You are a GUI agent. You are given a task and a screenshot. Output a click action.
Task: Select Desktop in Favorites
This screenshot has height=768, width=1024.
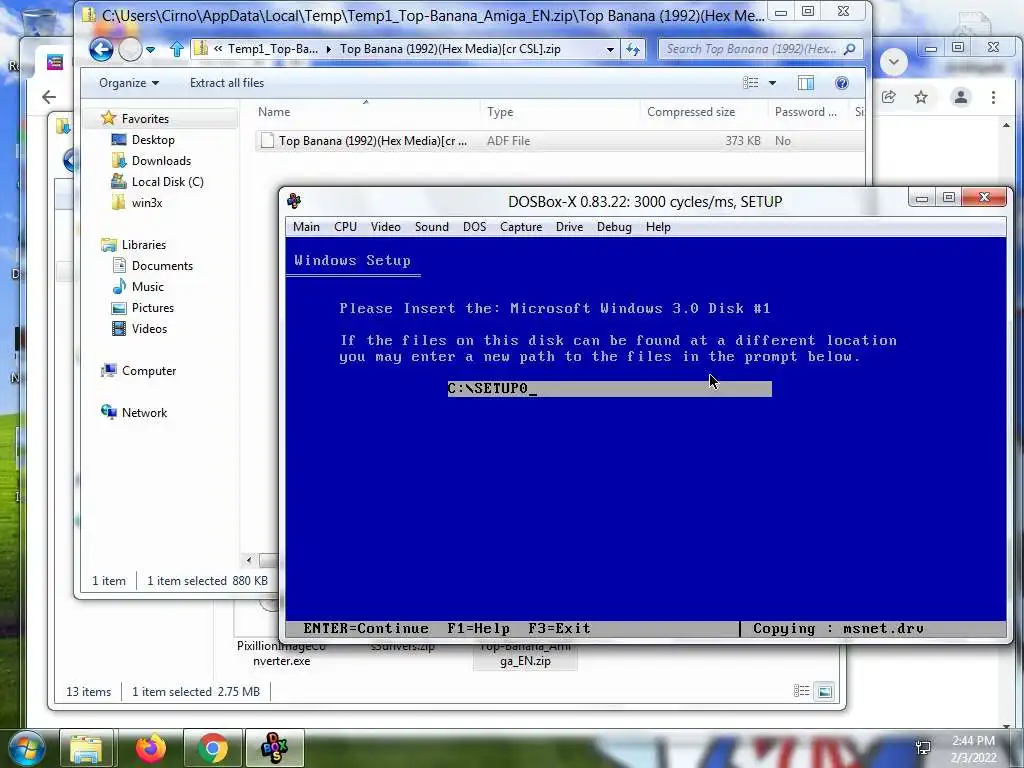click(x=153, y=140)
